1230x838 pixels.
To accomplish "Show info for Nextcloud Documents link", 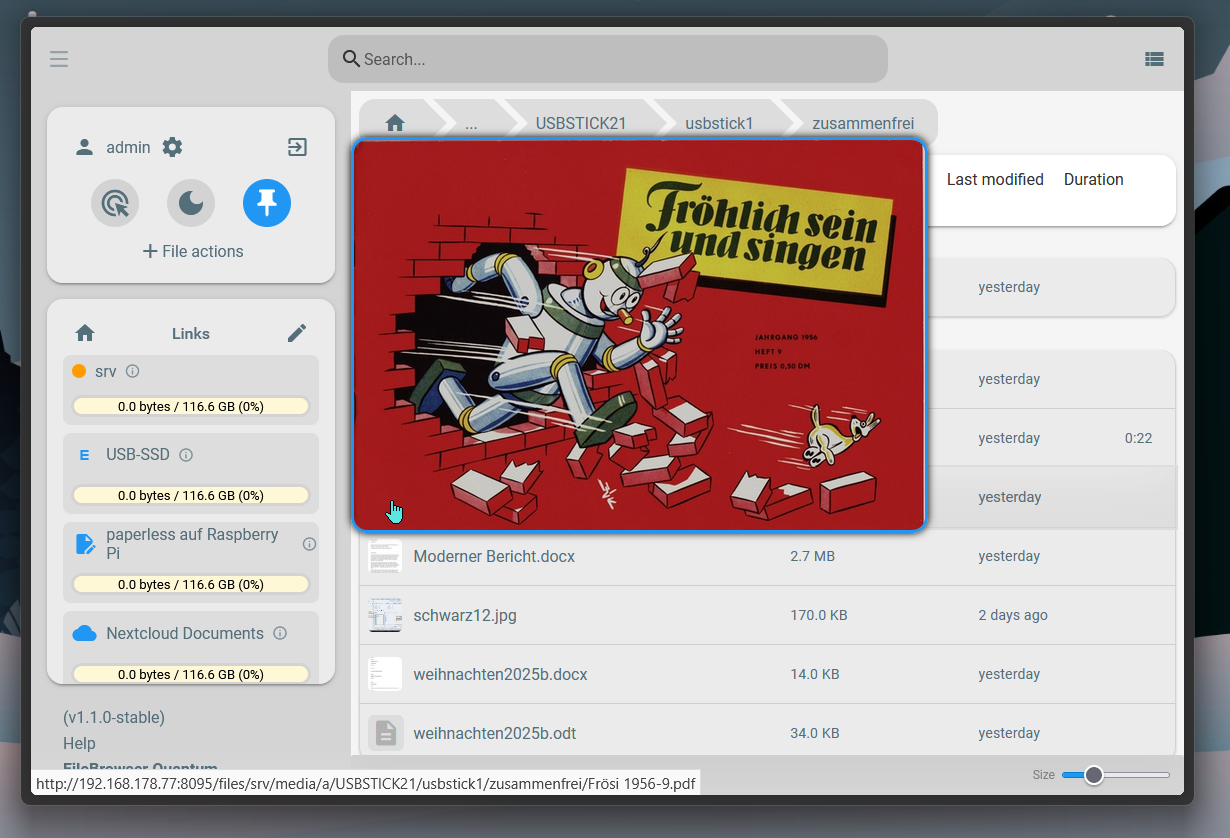I will point(280,633).
